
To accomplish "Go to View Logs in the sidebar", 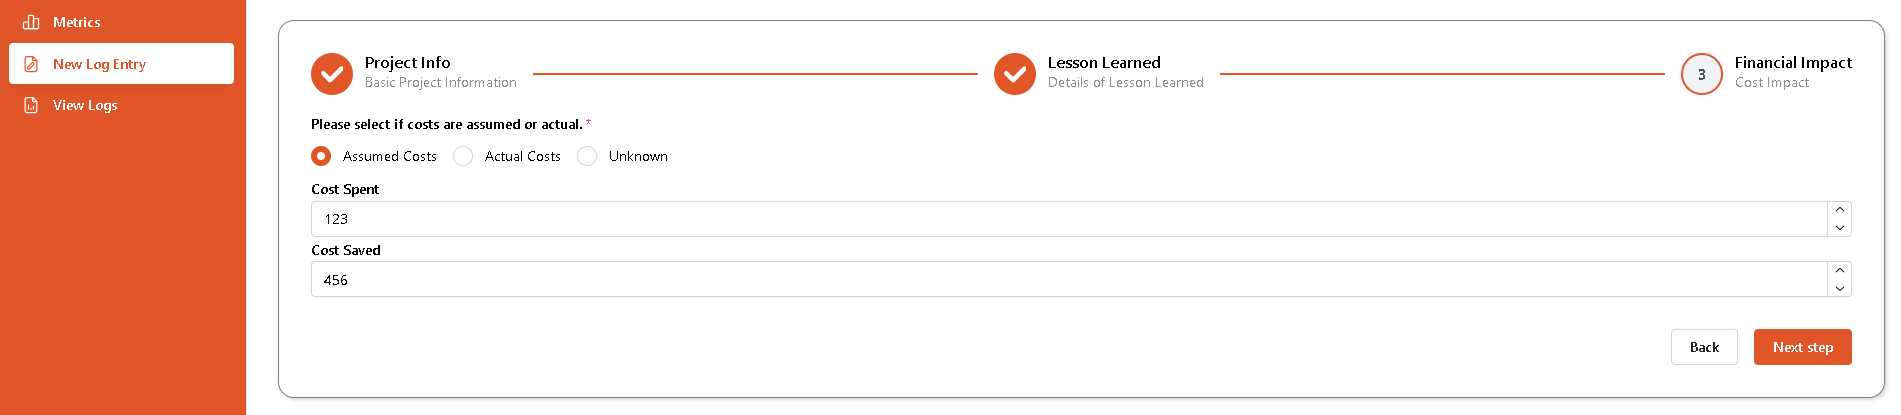I will pos(85,105).
